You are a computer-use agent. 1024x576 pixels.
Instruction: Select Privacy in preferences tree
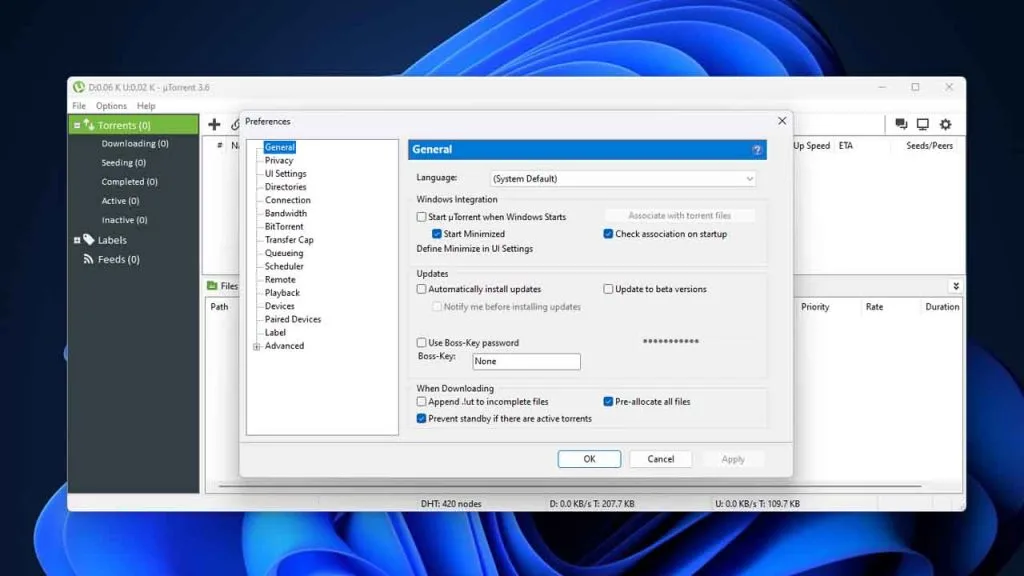coord(279,161)
